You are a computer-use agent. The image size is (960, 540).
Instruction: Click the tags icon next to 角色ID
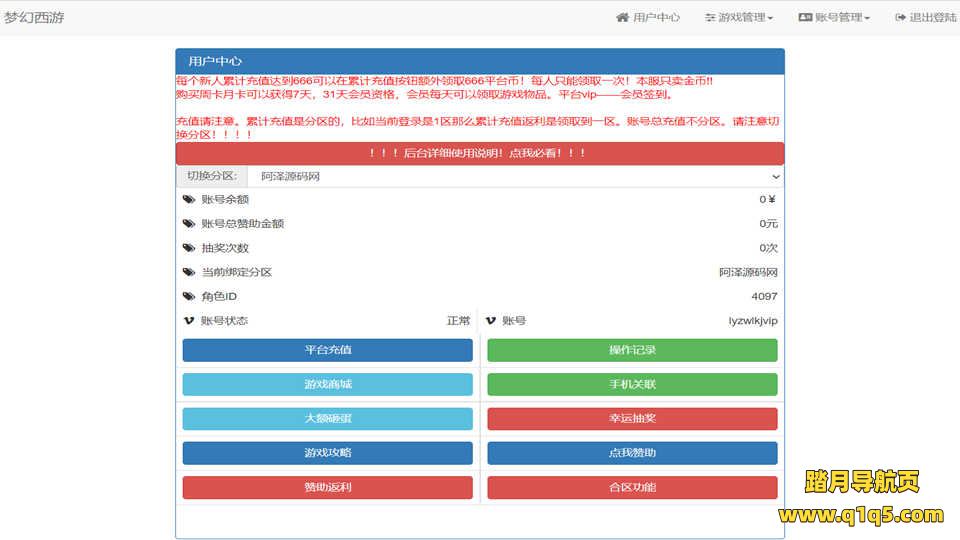click(x=189, y=297)
